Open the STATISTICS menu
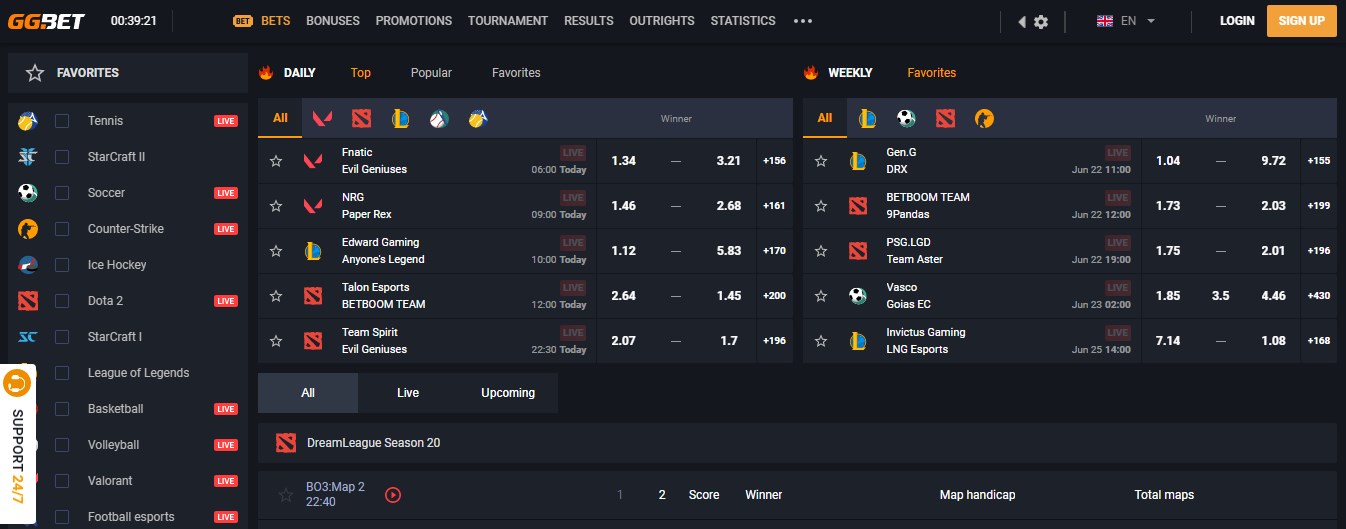Screen dimensions: 1346x529 (x=743, y=21)
